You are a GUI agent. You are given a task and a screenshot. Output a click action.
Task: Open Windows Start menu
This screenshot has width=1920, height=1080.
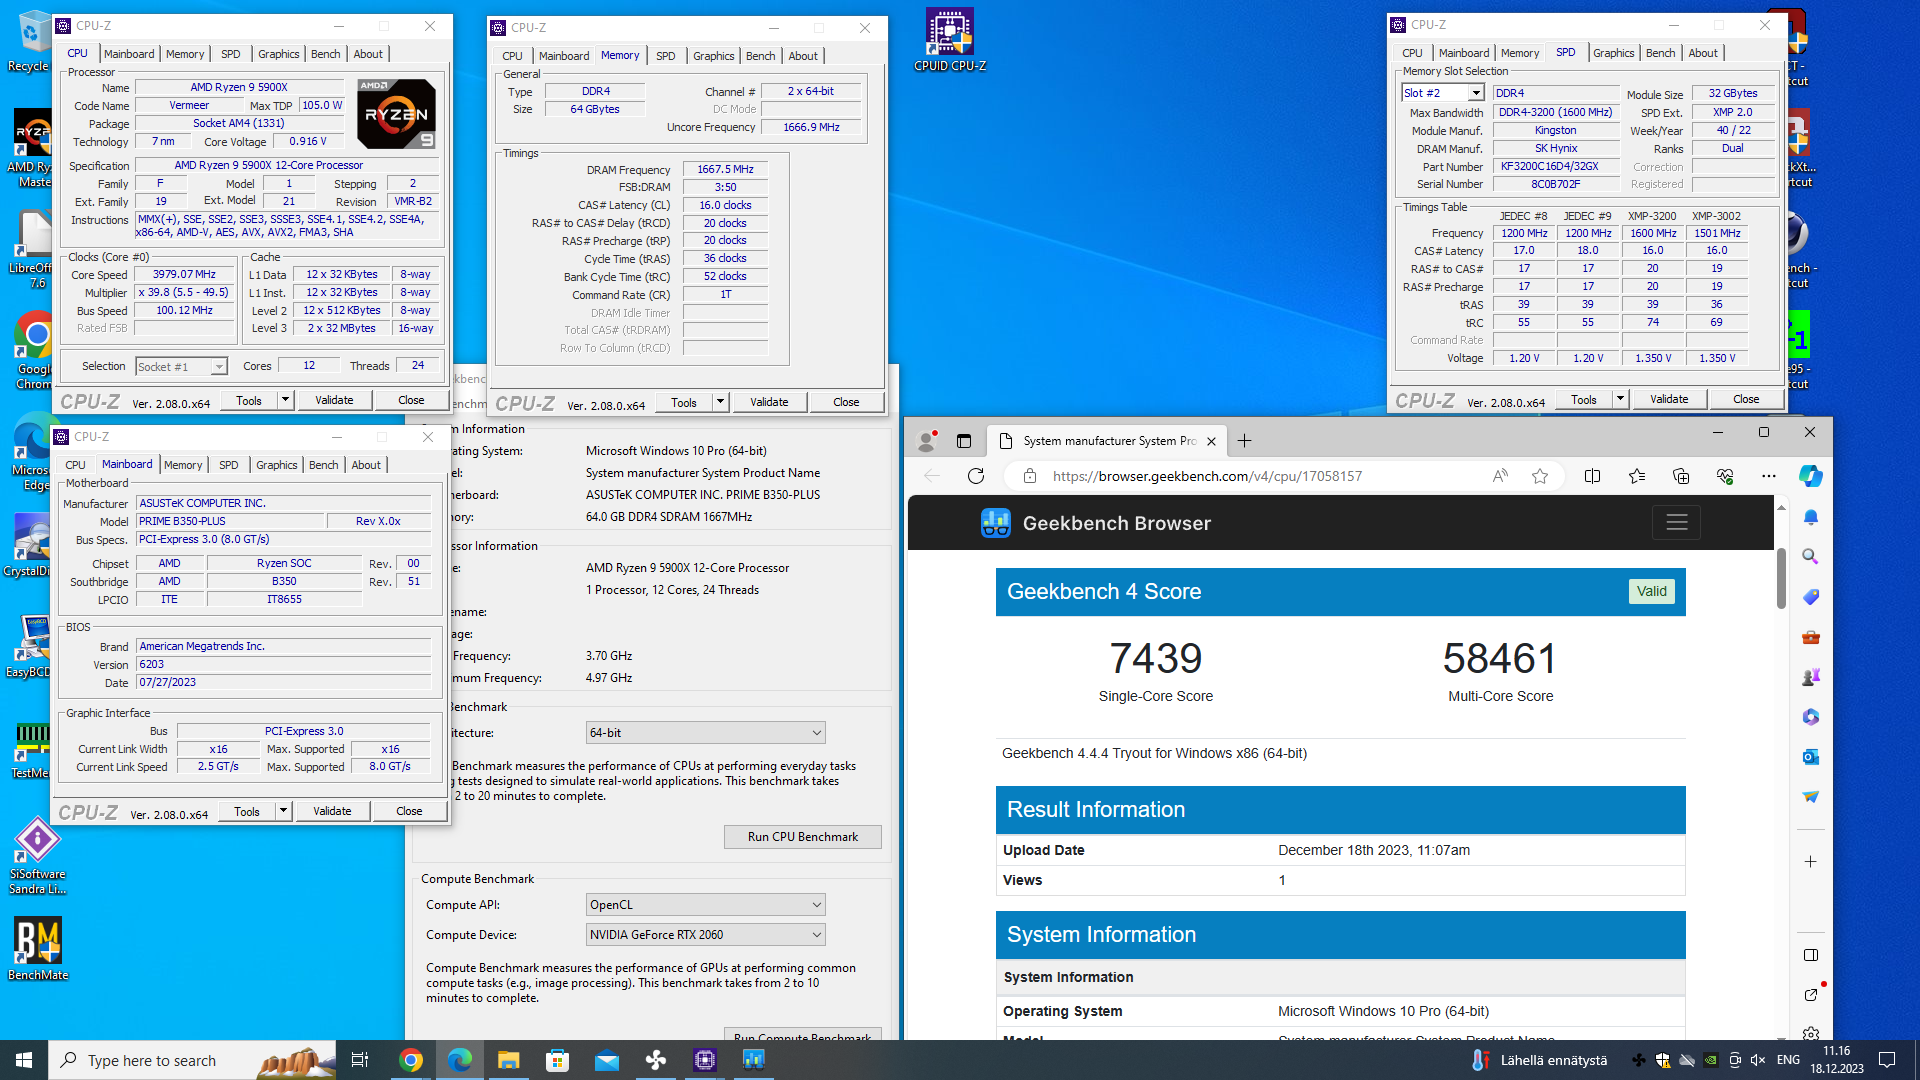pos(24,1060)
